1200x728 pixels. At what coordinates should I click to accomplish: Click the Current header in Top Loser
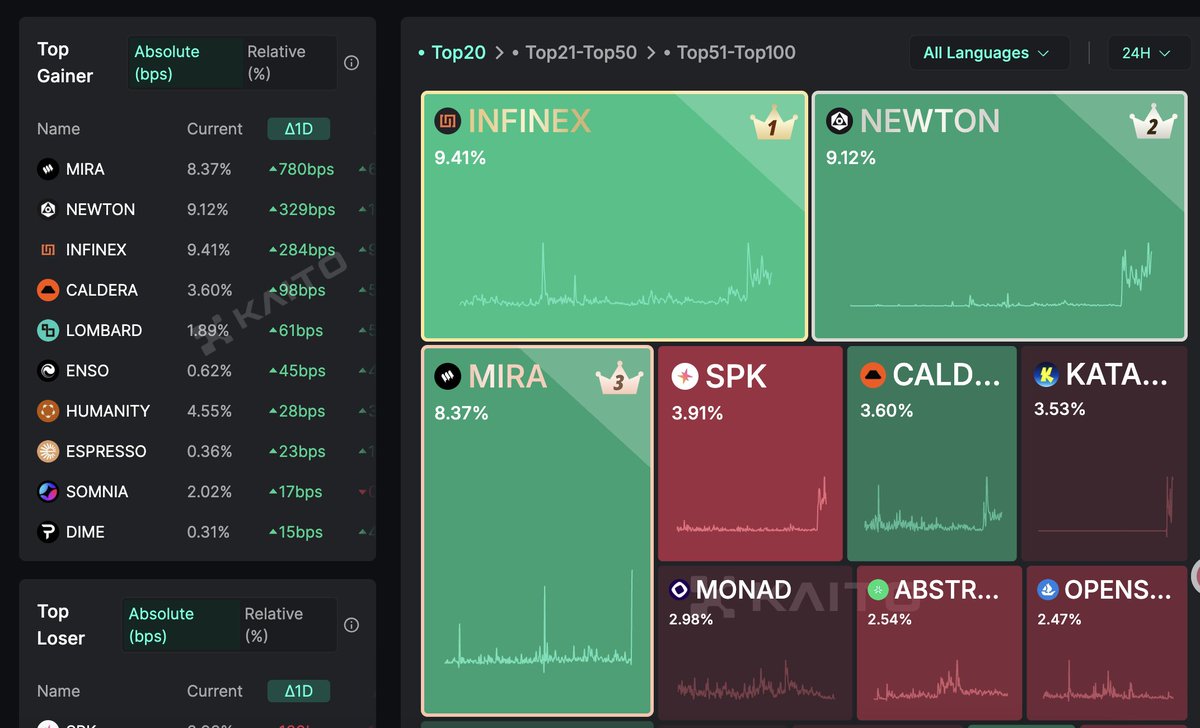[215, 691]
